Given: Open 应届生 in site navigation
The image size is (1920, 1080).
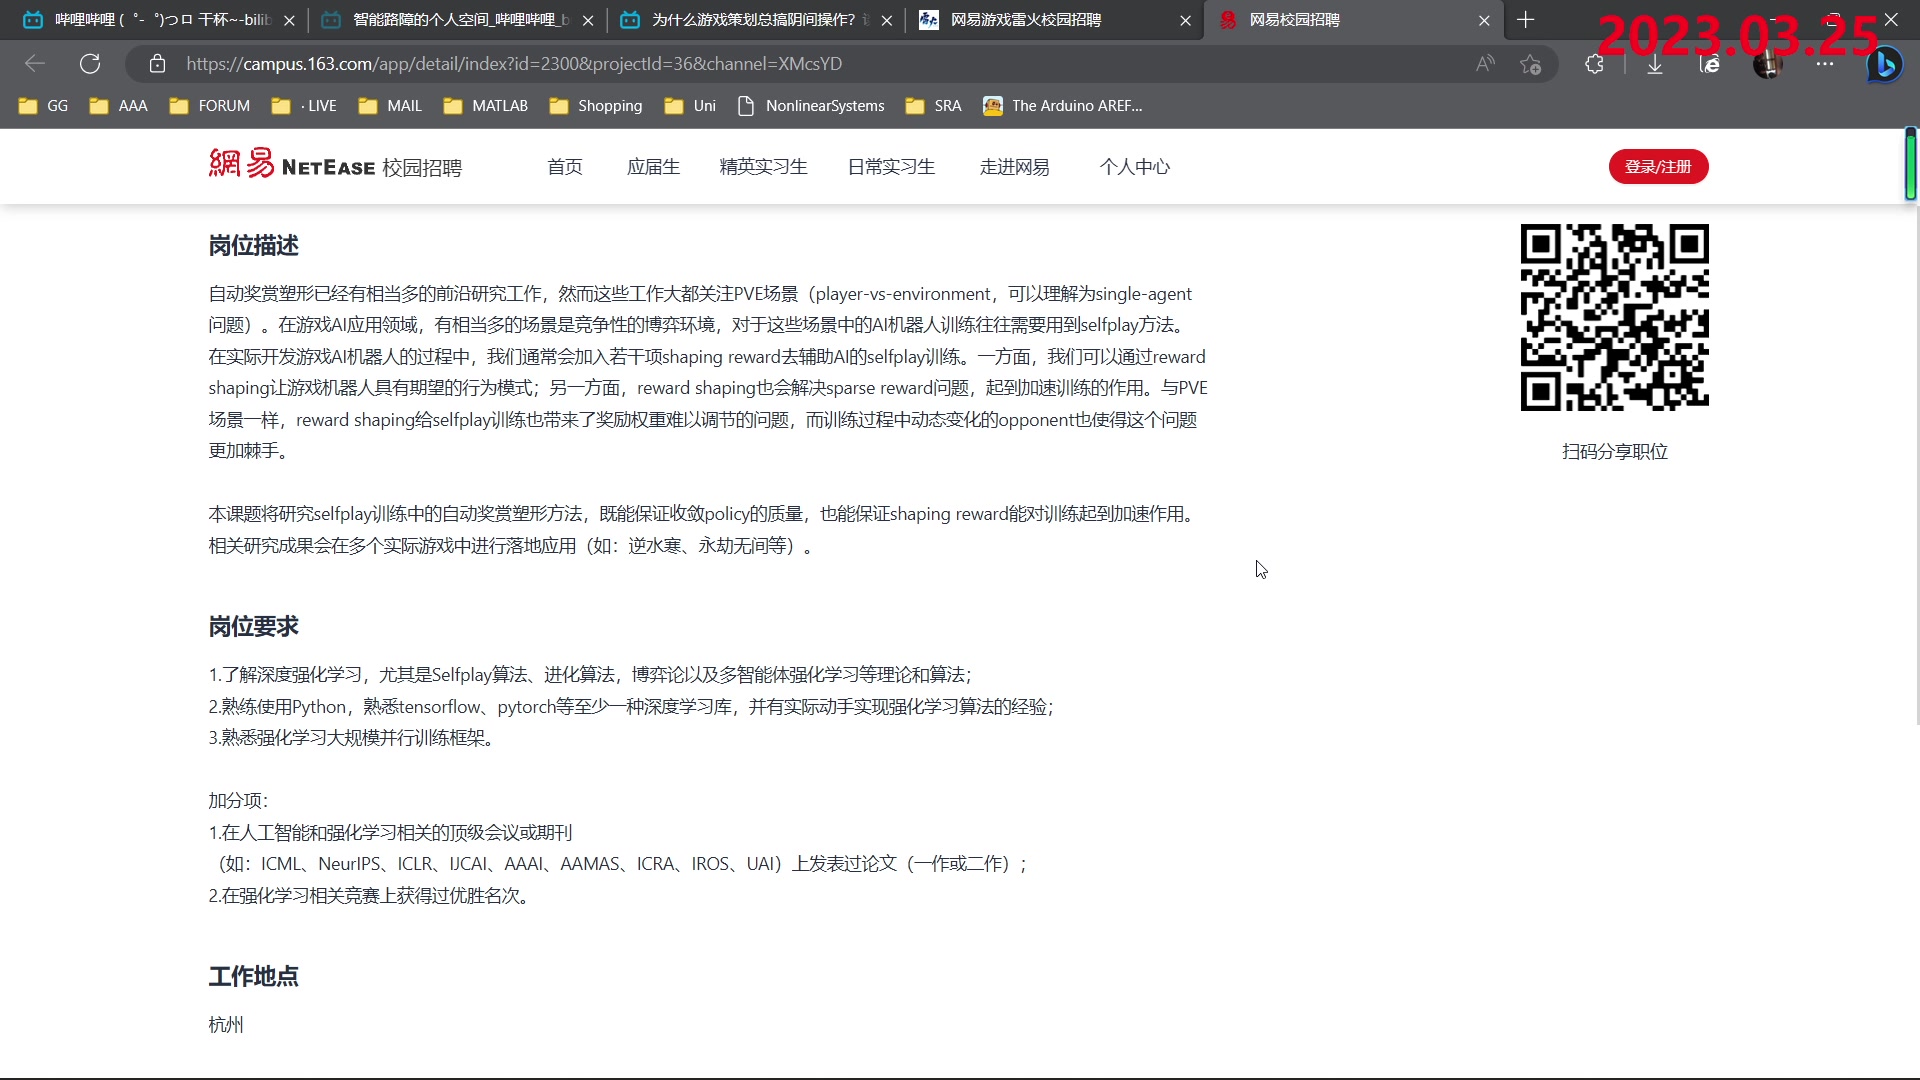Looking at the screenshot, I should [x=653, y=167].
